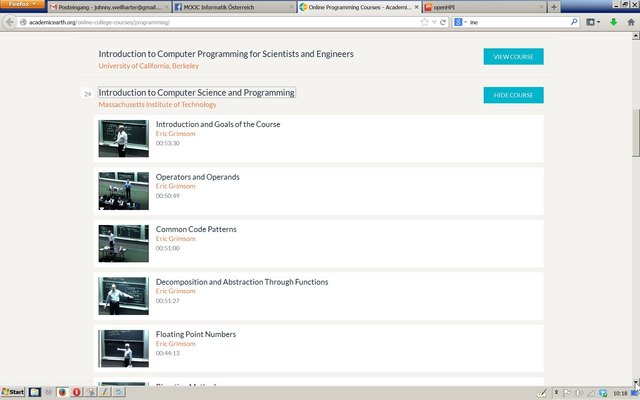Bookmark this page with star icon

pyautogui.click(x=424, y=22)
